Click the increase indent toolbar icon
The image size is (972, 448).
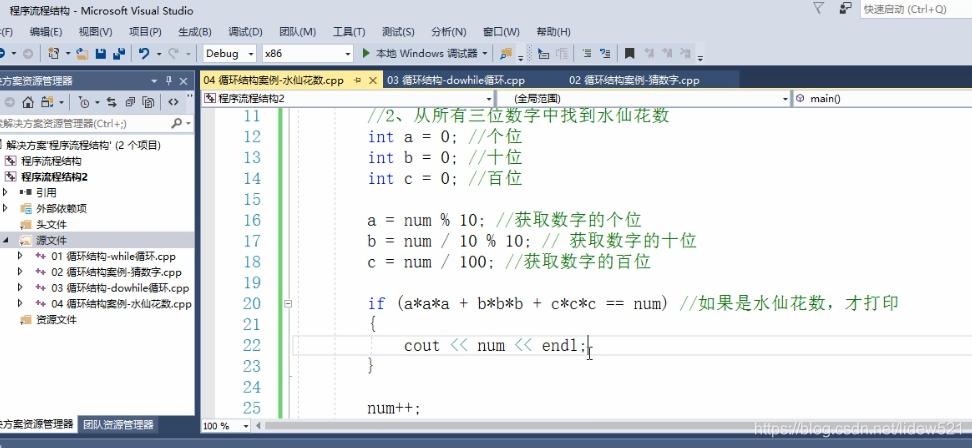(x=562, y=53)
